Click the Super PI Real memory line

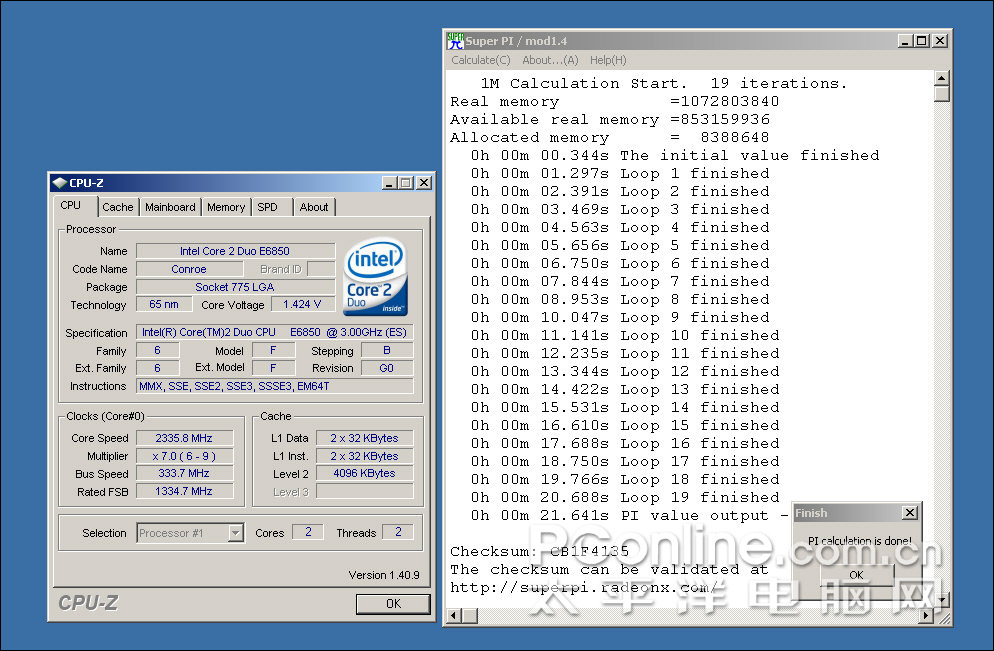point(614,101)
